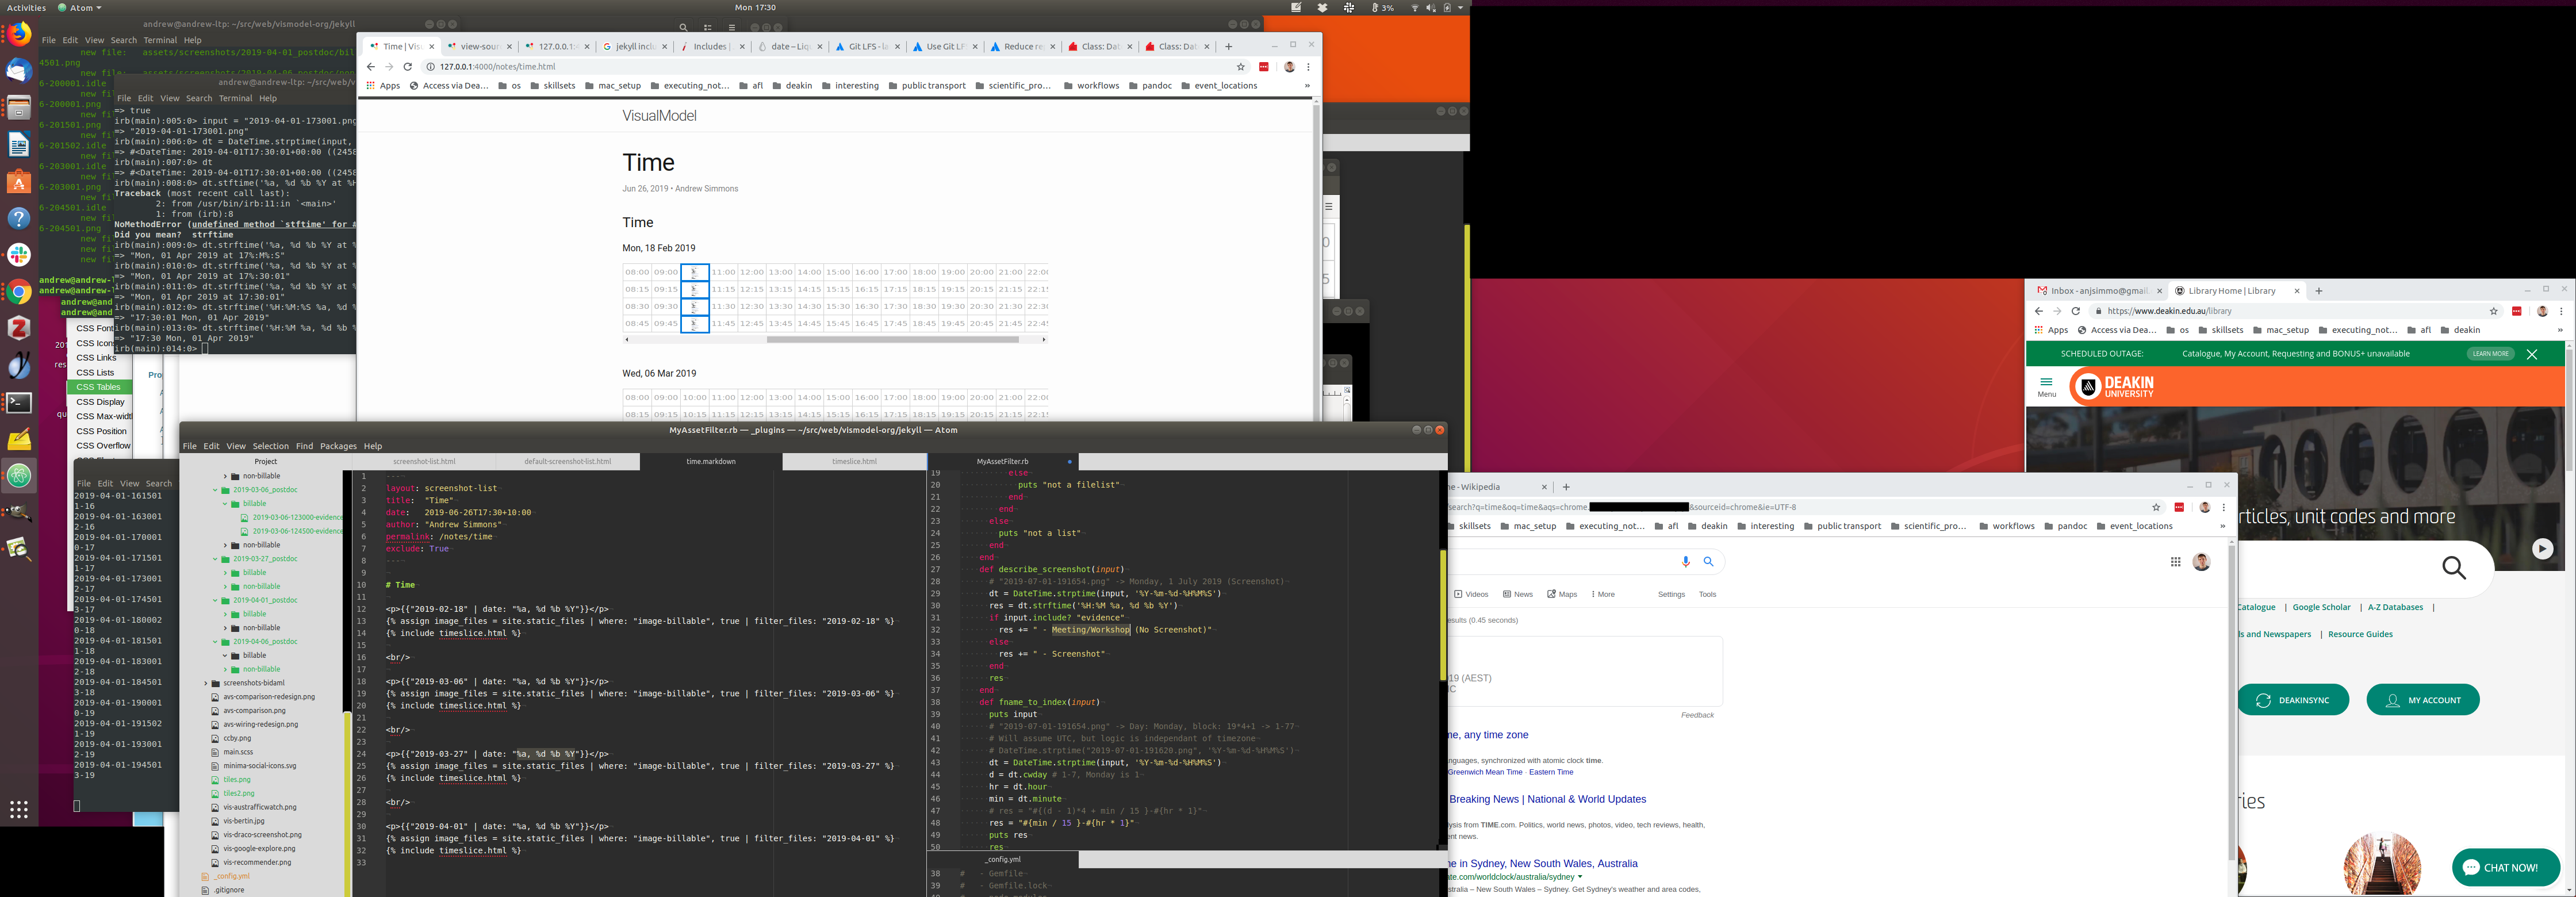This screenshot has height=897, width=2576.
Task: Open Firefox from the Ubuntu dock
Action: coord(19,35)
